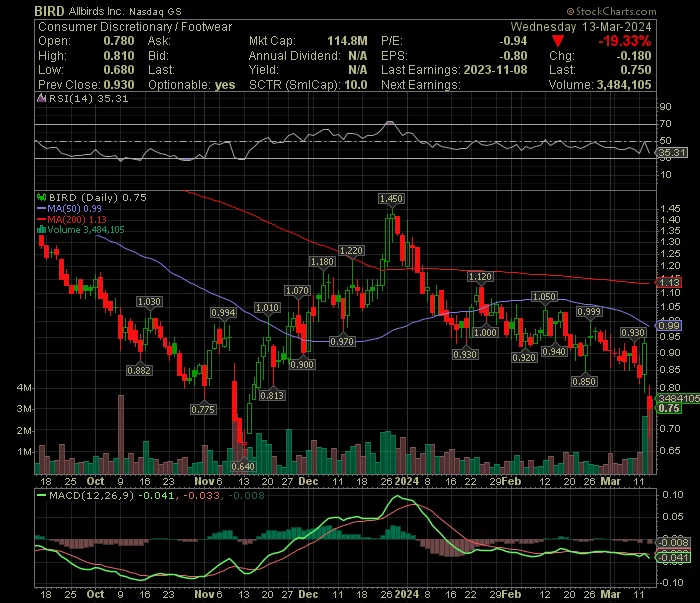Click the Last price 0.750 in header
The width and height of the screenshot is (700, 603).
[636, 70]
